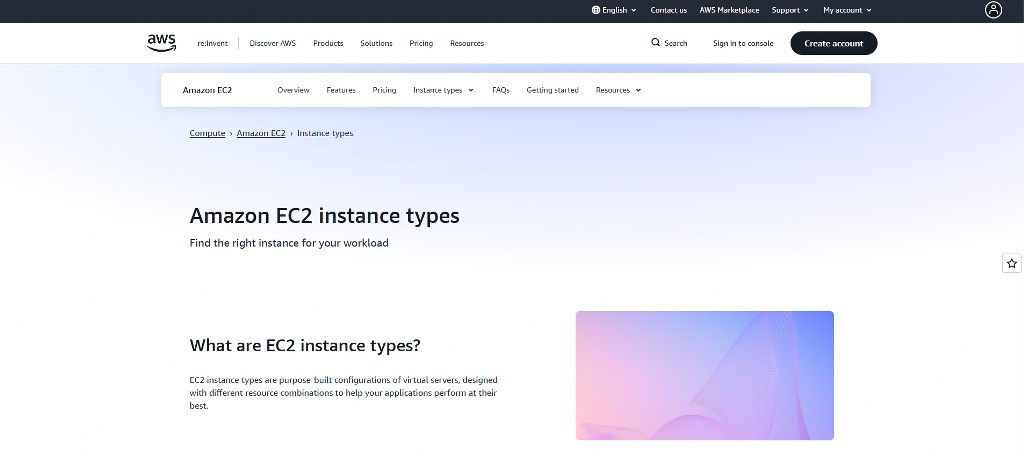Click the Create account button
The height and width of the screenshot is (453, 1024).
833,43
